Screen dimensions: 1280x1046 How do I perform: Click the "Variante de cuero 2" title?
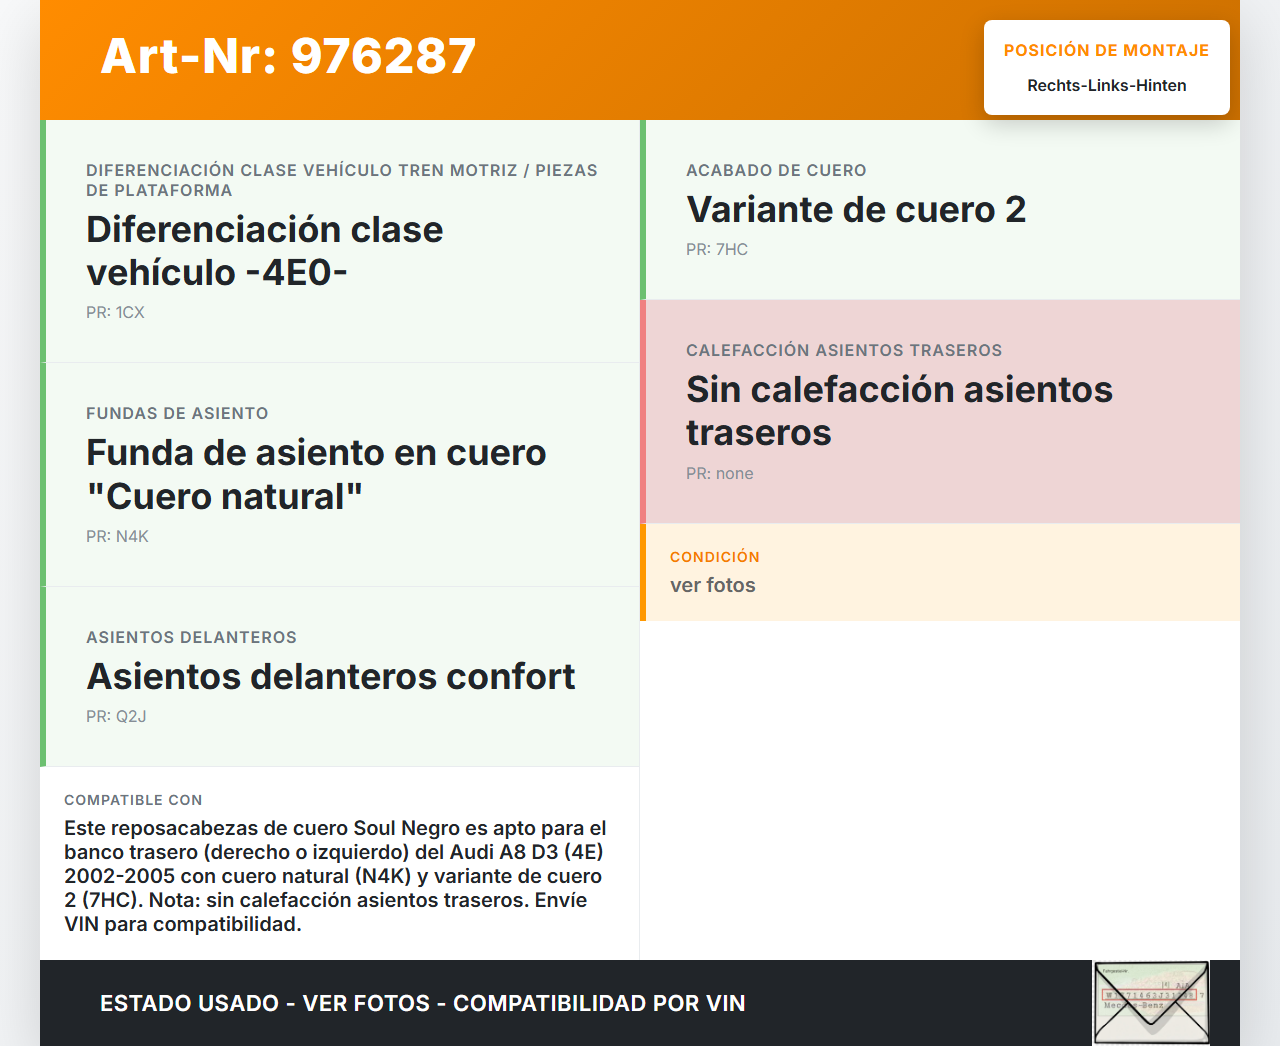point(856,210)
